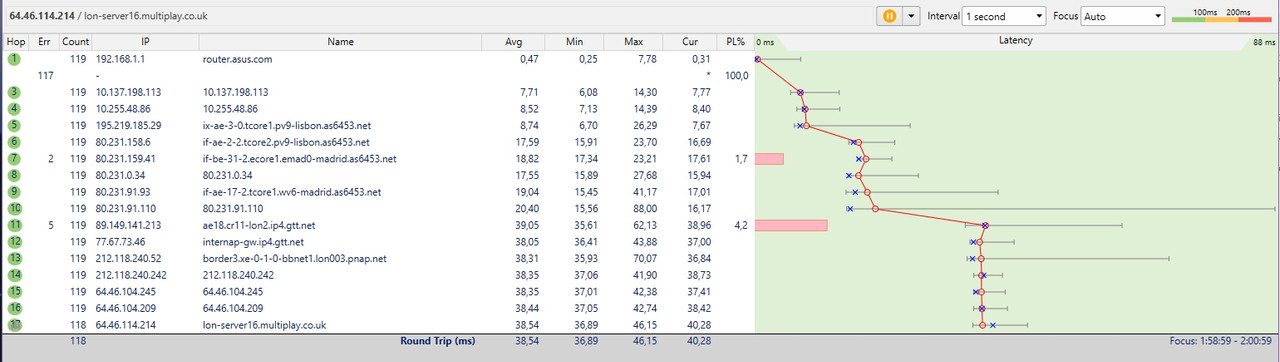Select hop 16 circle icon
The height and width of the screenshot is (362, 1280).
(14, 308)
